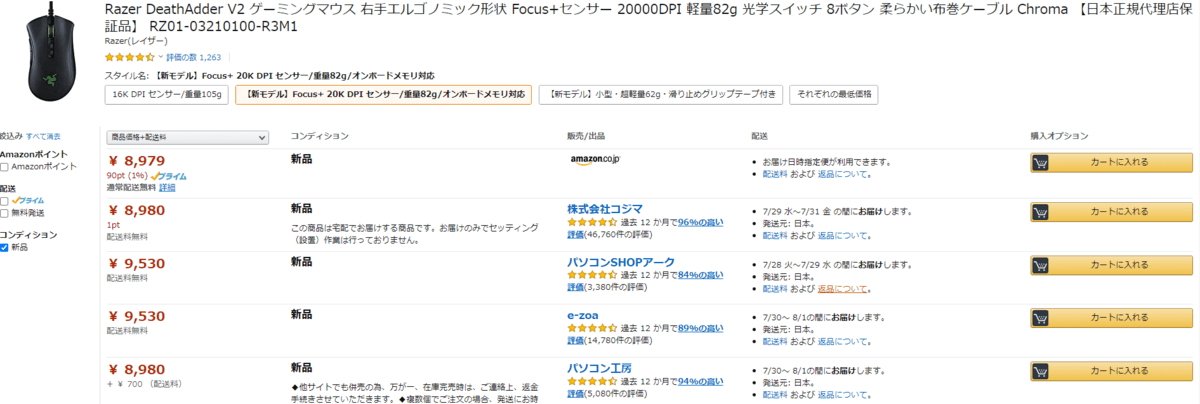Viewport: 1200px width, 404px height.
Task: Enable the Amazonポイント filter checkbox
Action: (x=5, y=166)
